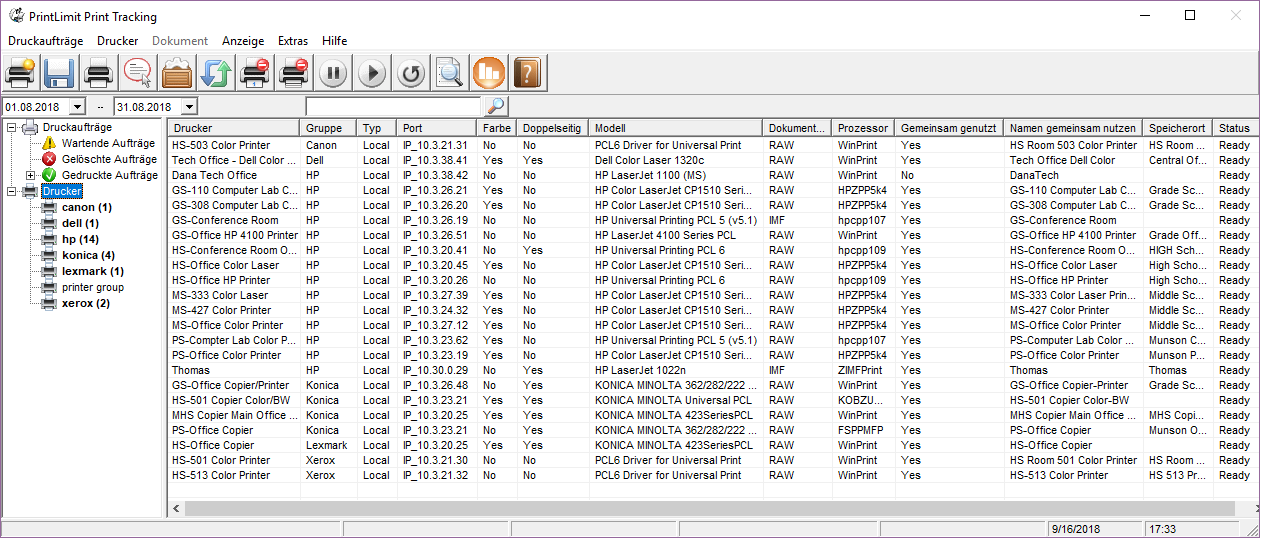
Task: Select the hp (14) printer group
Action: (x=80, y=240)
